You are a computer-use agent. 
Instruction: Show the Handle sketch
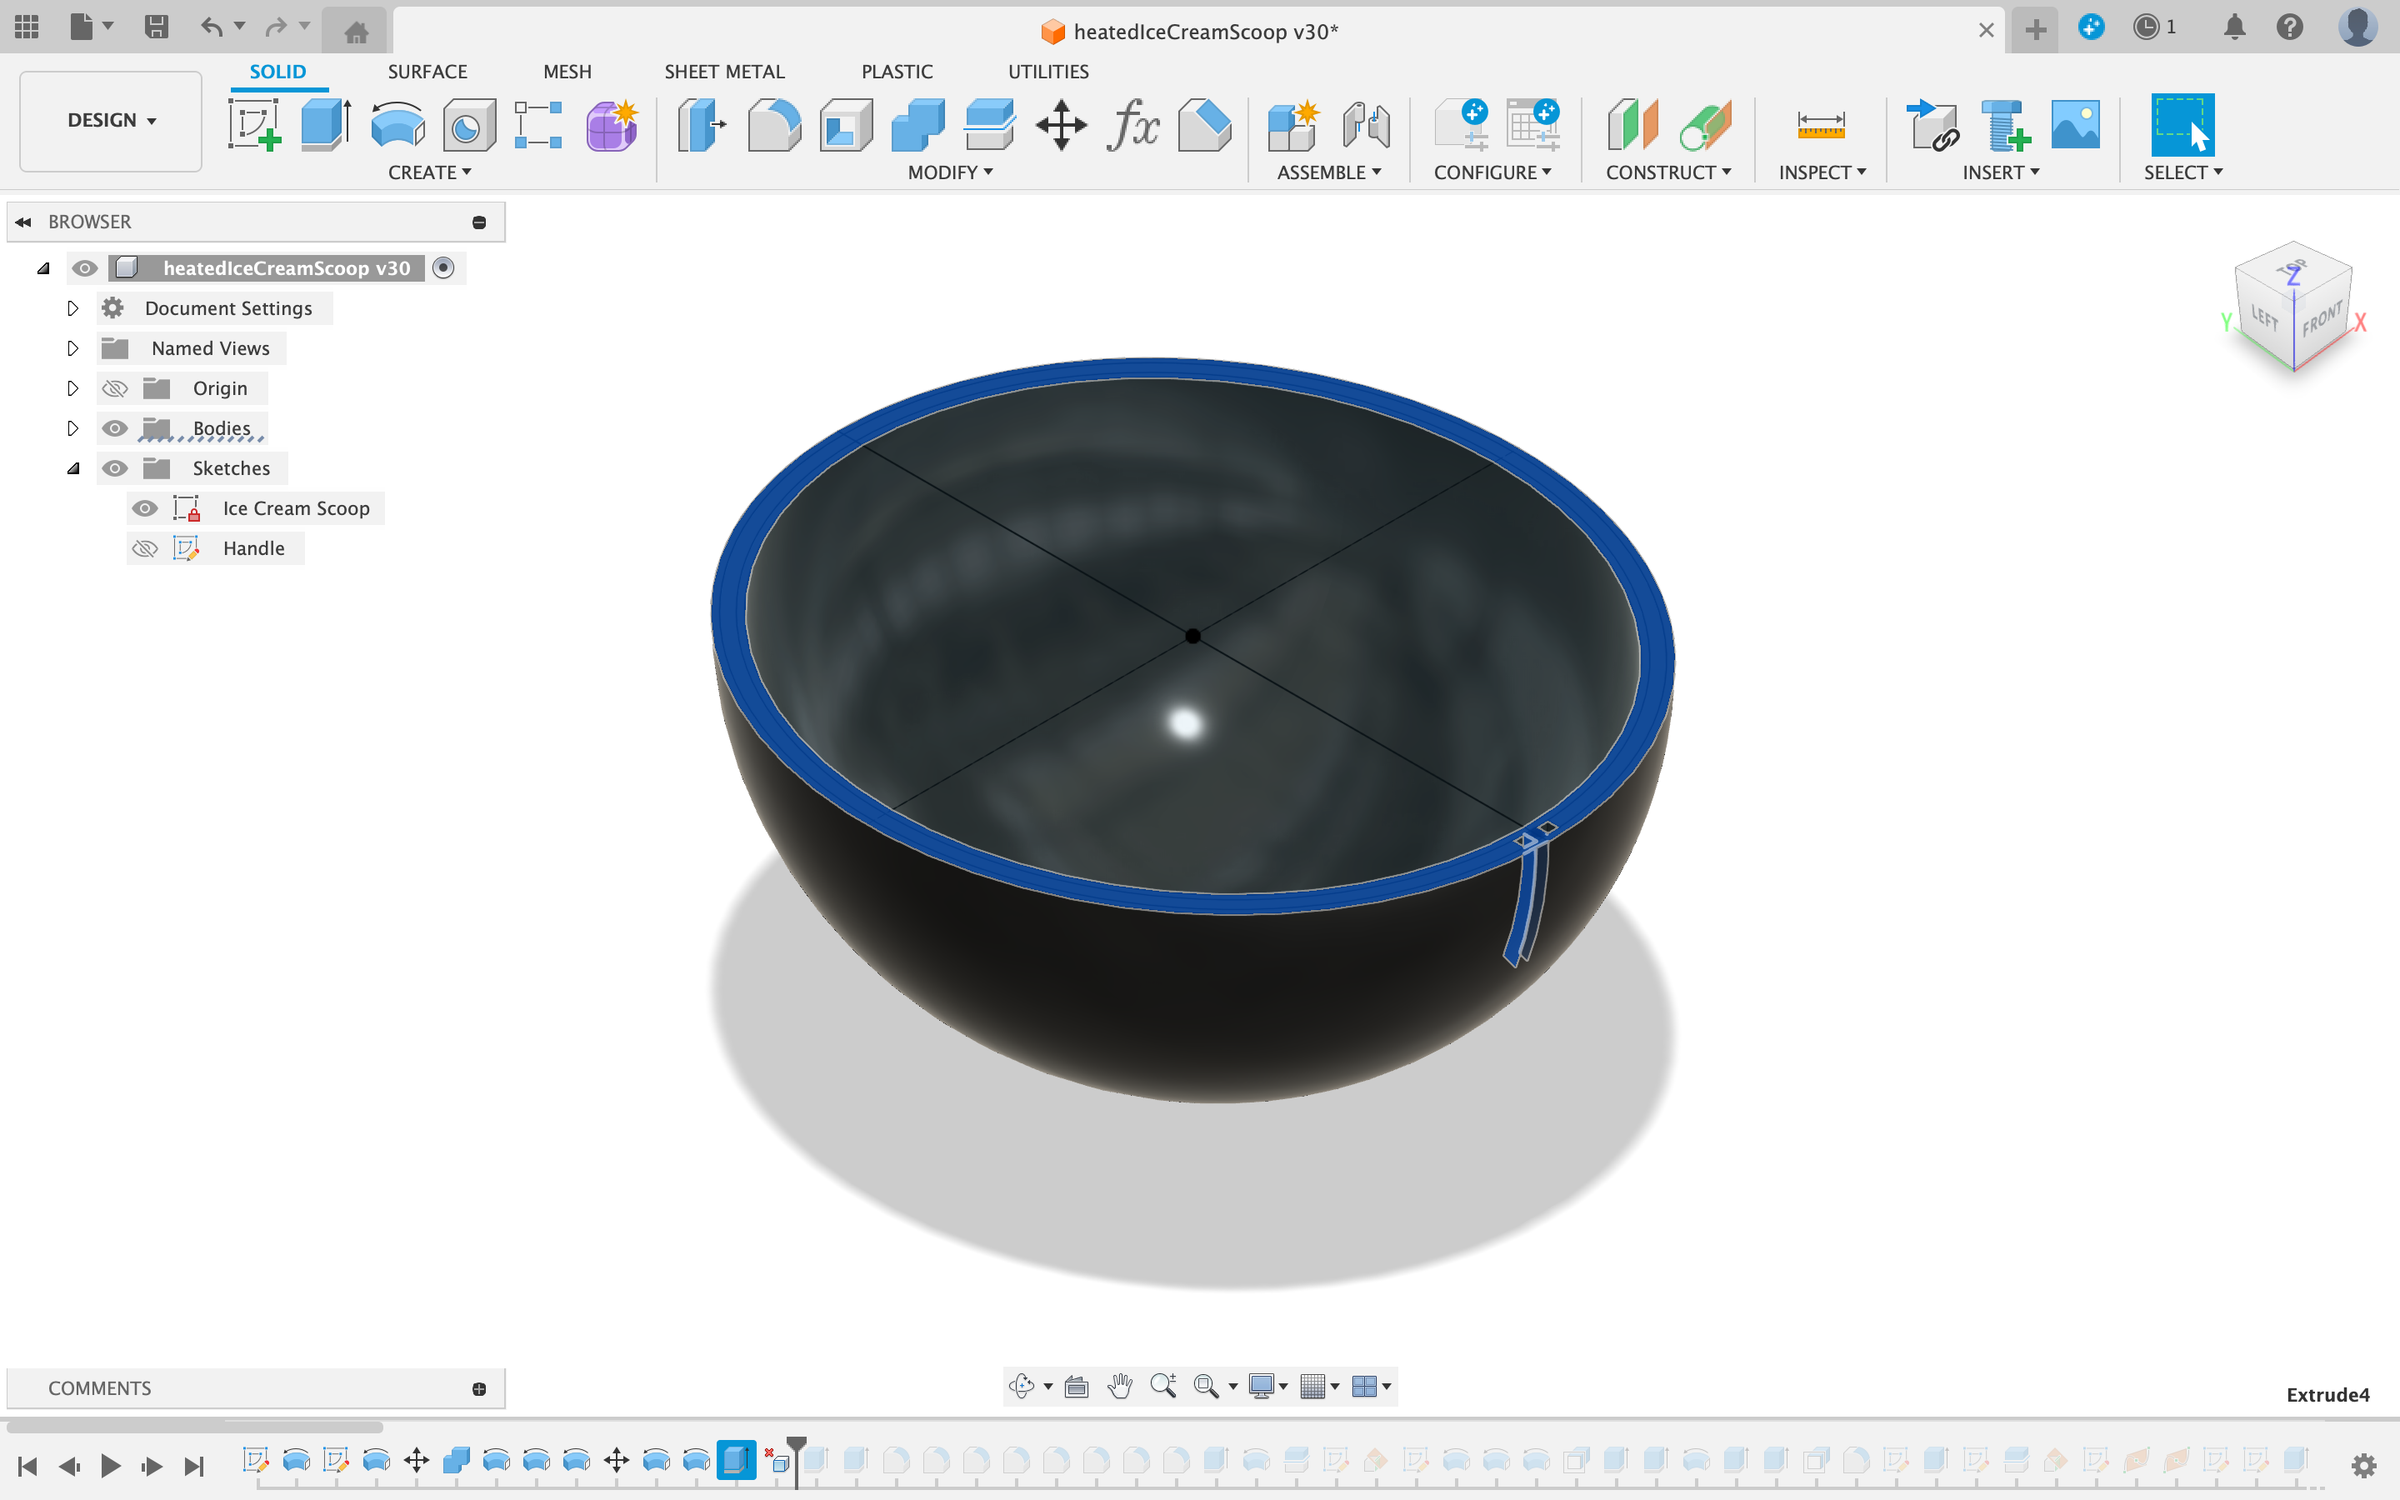click(x=145, y=548)
